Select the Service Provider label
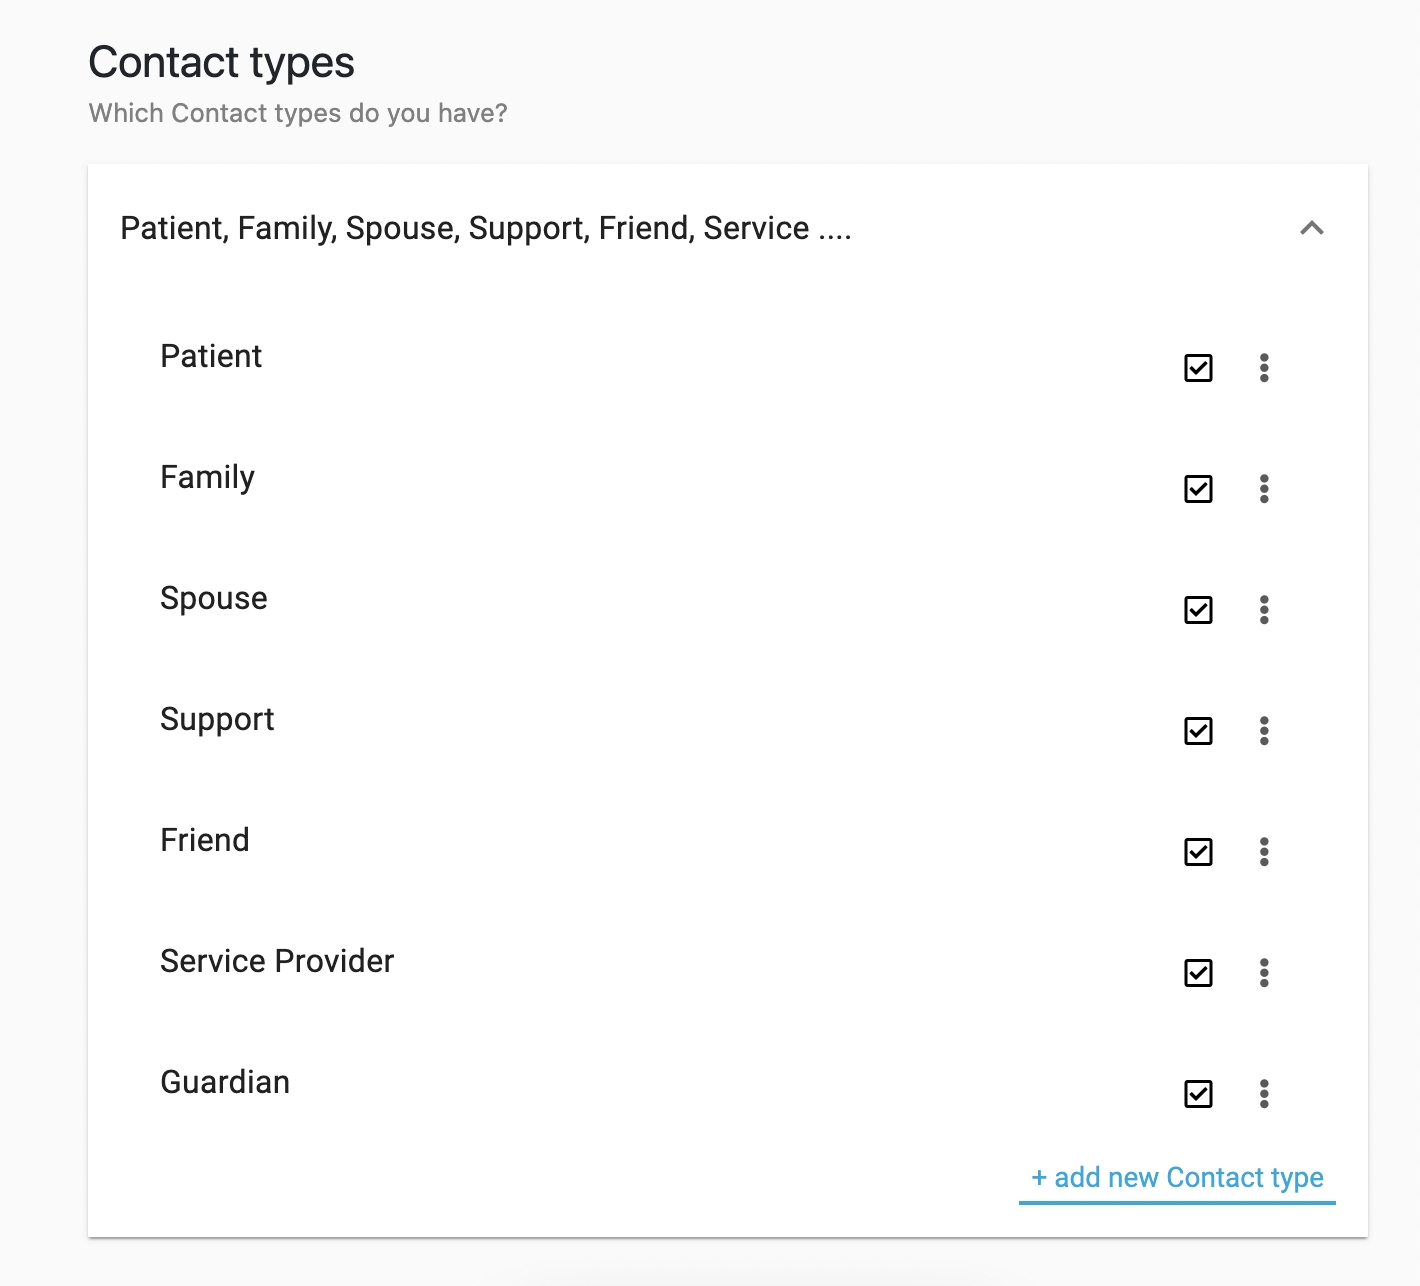Image resolution: width=1420 pixels, height=1286 pixels. [x=277, y=961]
